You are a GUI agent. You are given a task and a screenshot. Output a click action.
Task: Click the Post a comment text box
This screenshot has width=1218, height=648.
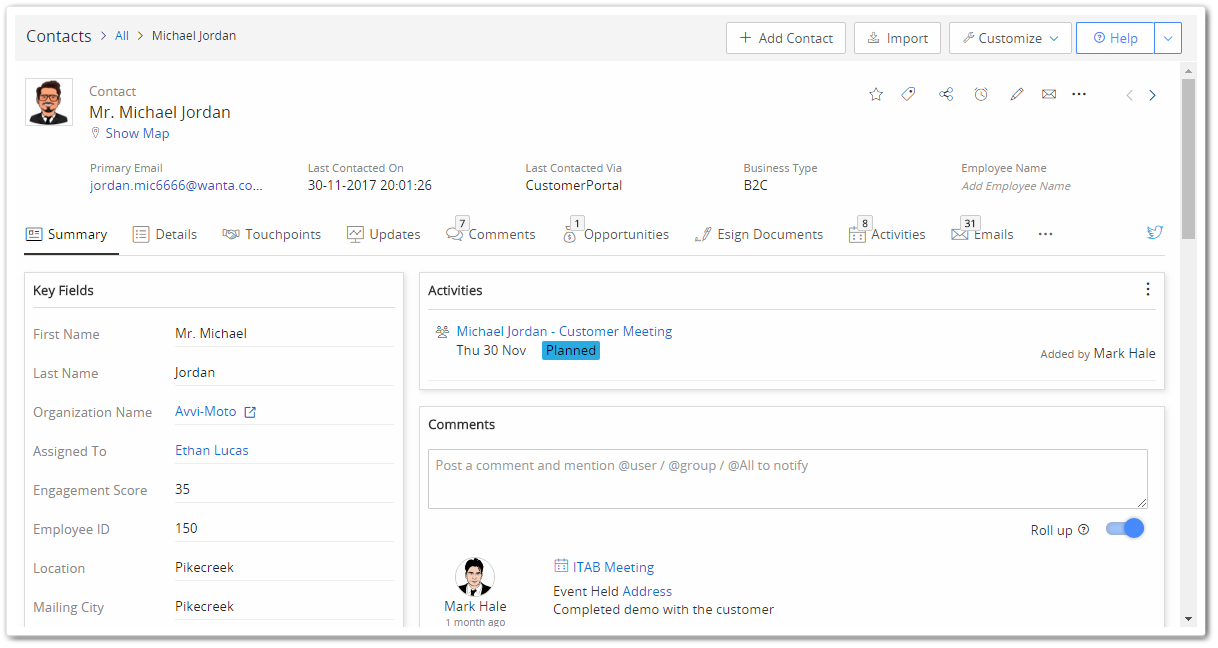coord(787,478)
